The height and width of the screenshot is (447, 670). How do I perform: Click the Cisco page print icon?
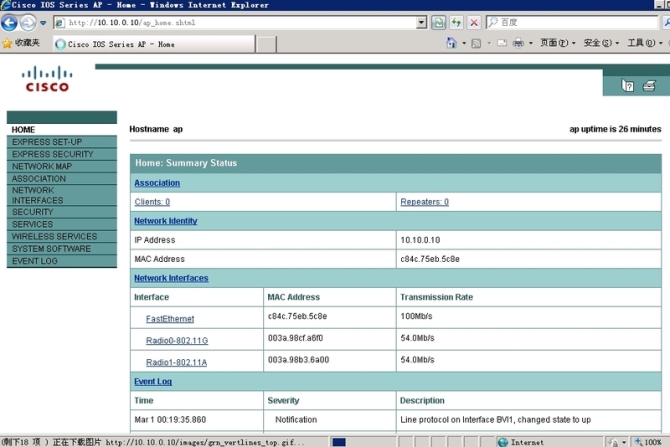click(x=650, y=86)
